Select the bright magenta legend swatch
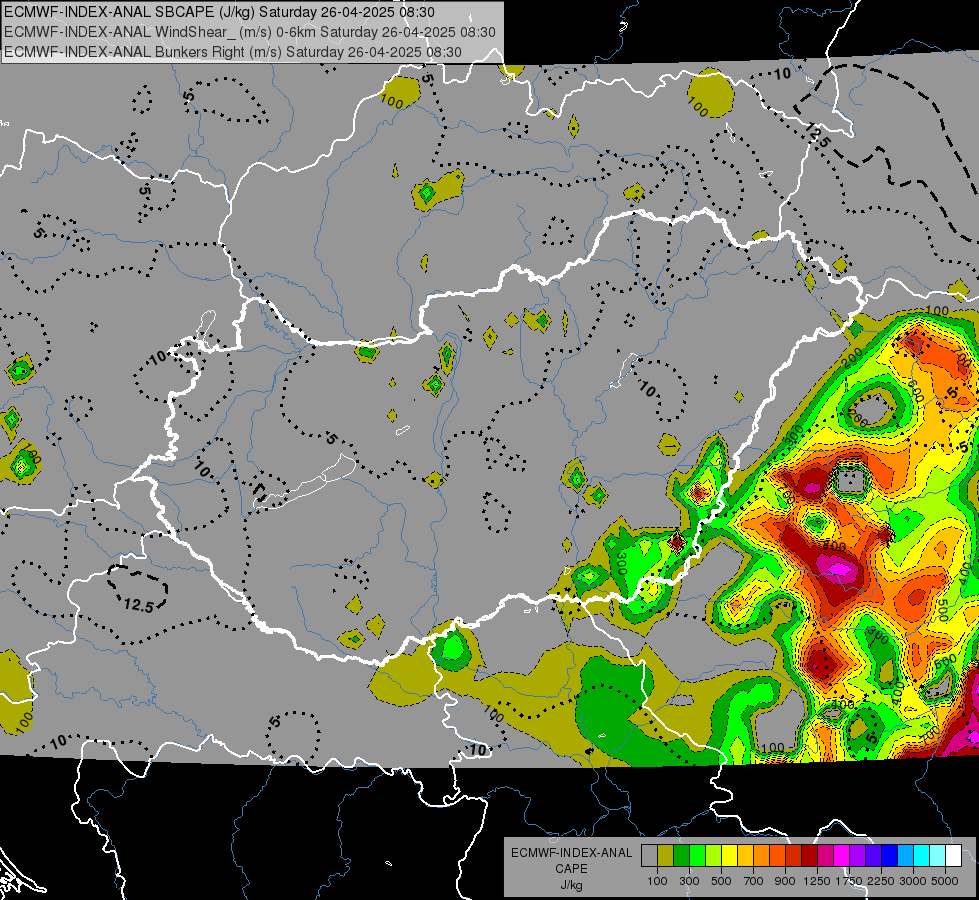The image size is (979, 900). tap(842, 856)
